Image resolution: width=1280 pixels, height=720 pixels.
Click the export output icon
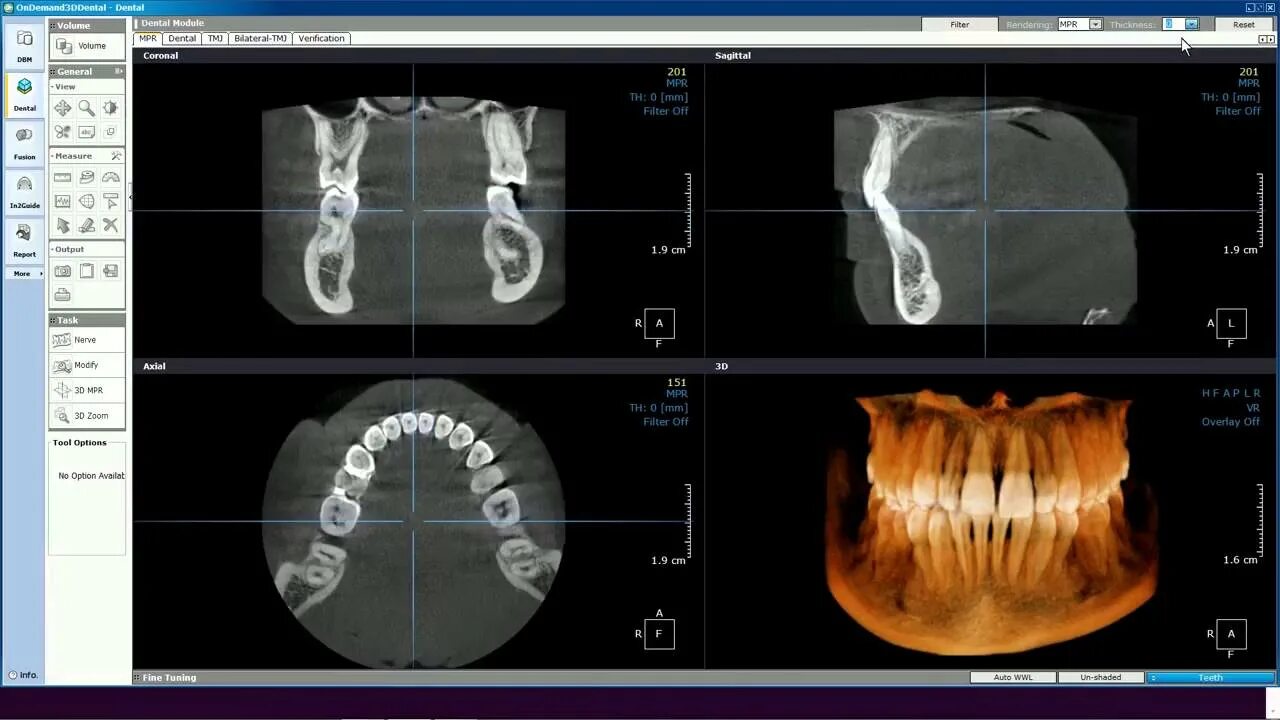(x=111, y=271)
